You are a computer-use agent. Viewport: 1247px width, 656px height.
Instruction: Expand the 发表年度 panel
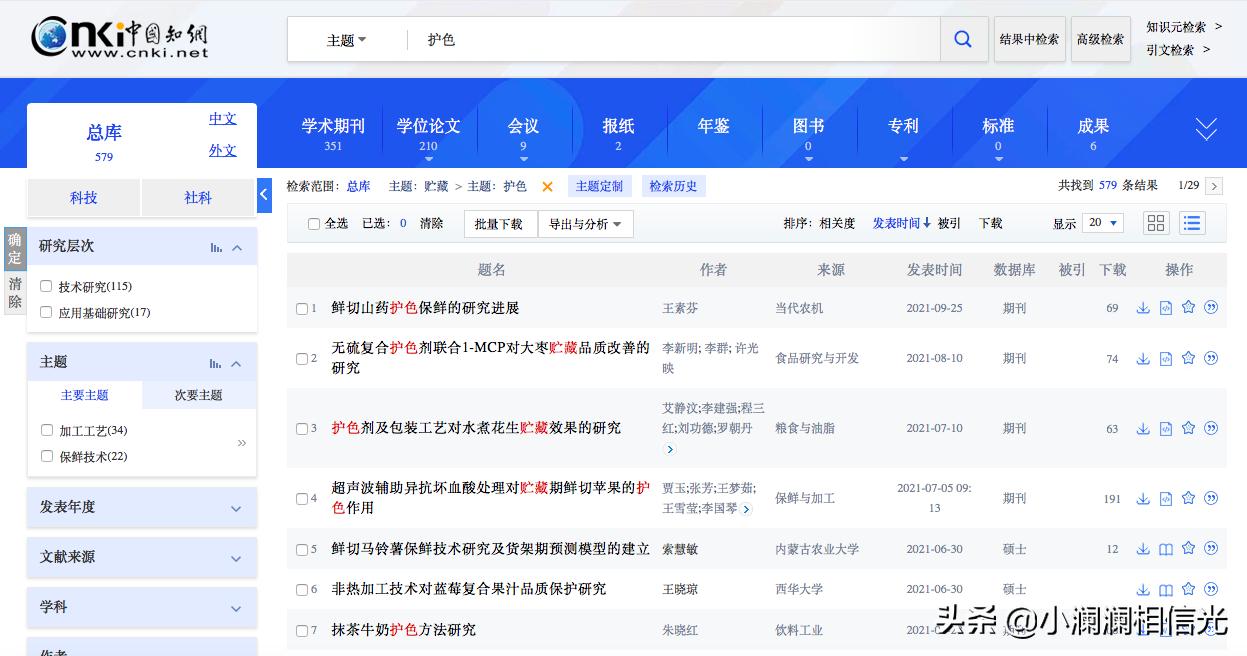tap(140, 507)
